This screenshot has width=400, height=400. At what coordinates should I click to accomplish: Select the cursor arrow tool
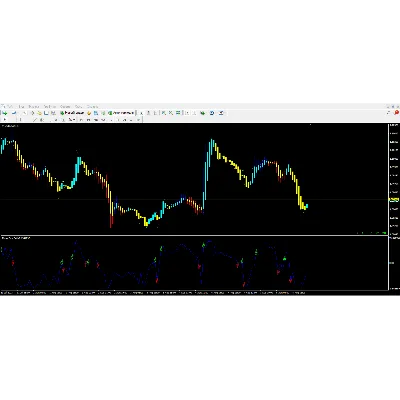coord(5,119)
